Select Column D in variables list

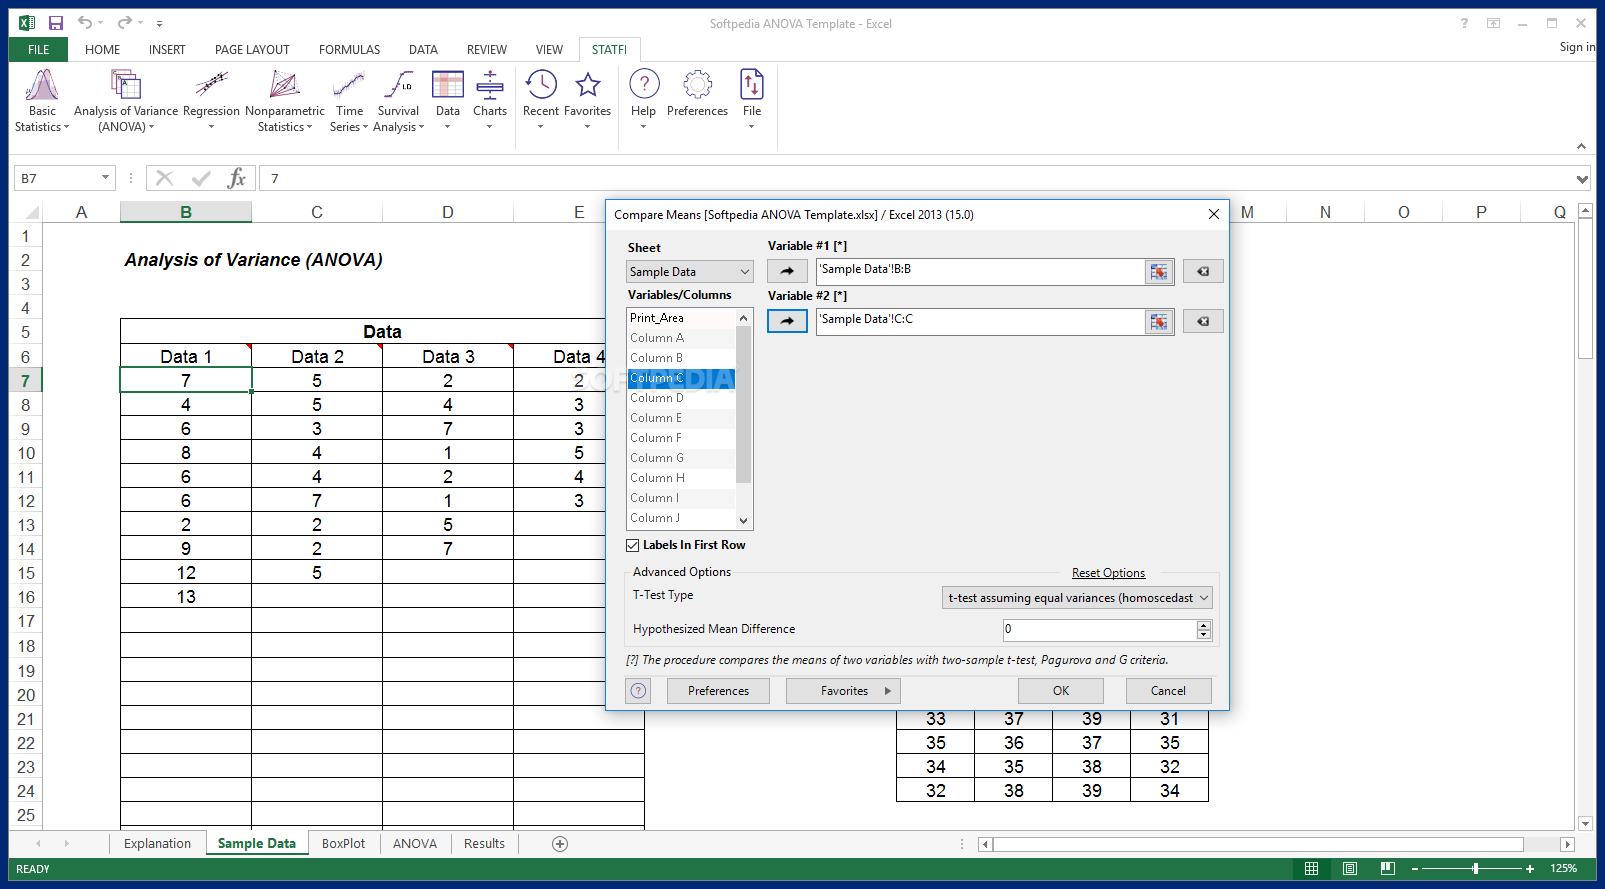click(x=681, y=398)
